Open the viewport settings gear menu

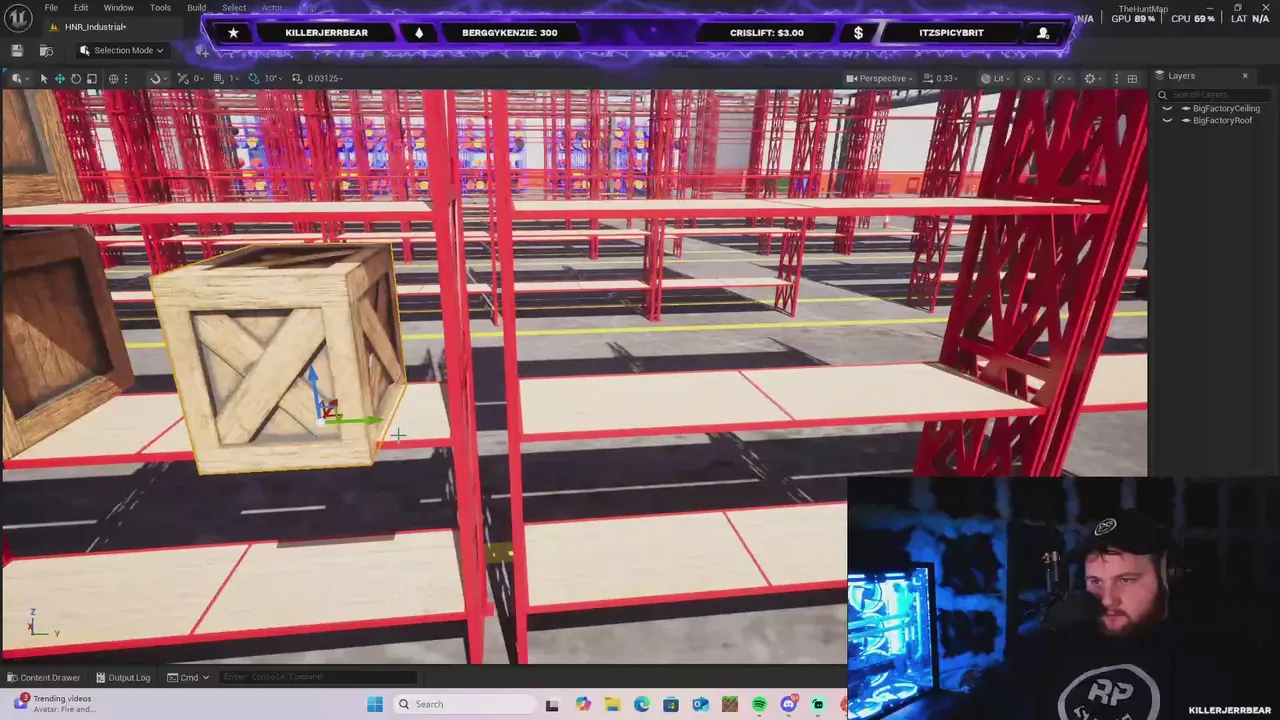click(1093, 78)
